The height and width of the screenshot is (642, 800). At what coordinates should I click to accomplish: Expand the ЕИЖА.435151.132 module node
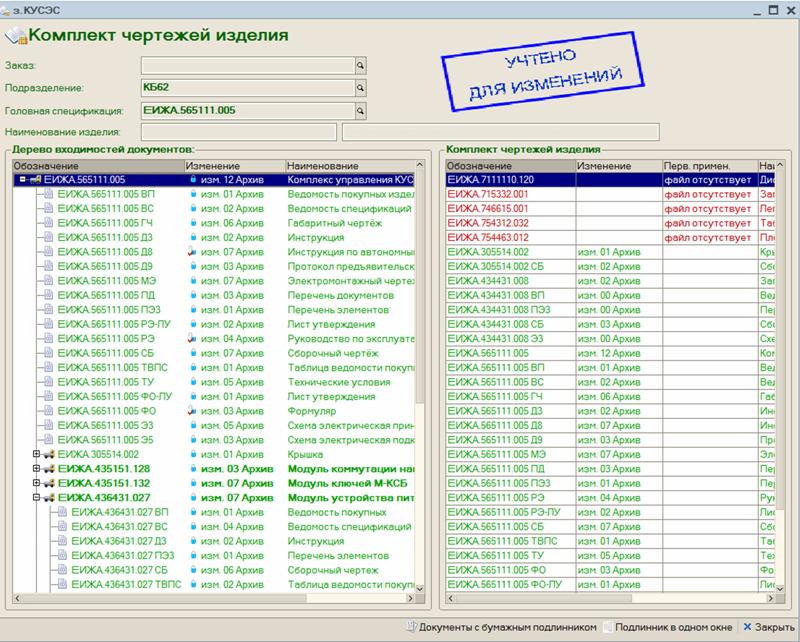click(x=36, y=482)
